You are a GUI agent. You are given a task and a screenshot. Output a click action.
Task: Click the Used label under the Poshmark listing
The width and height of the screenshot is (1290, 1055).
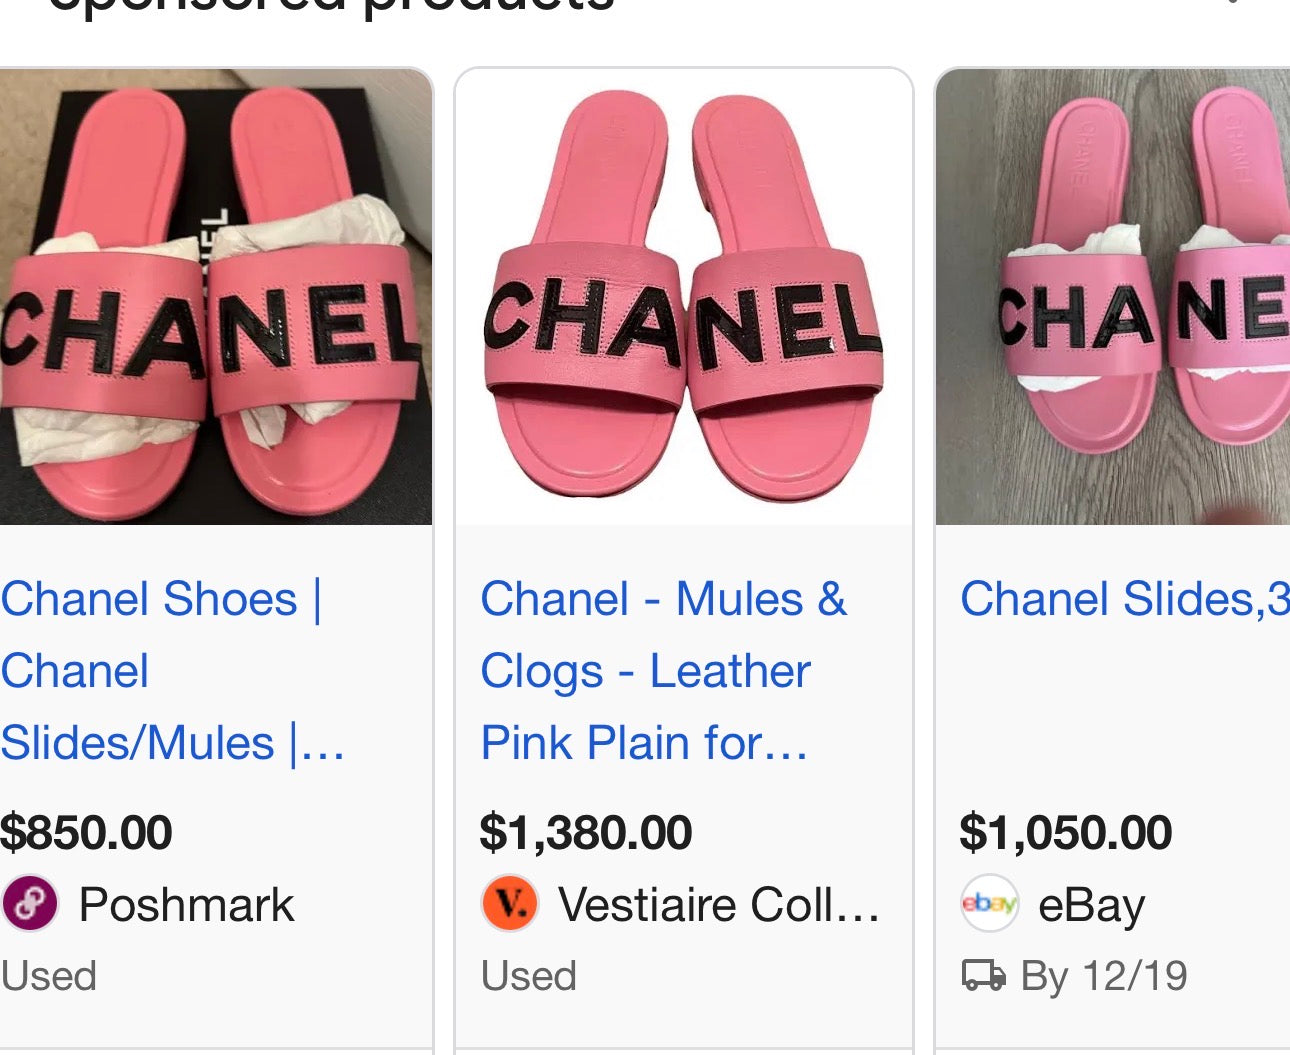(48, 976)
